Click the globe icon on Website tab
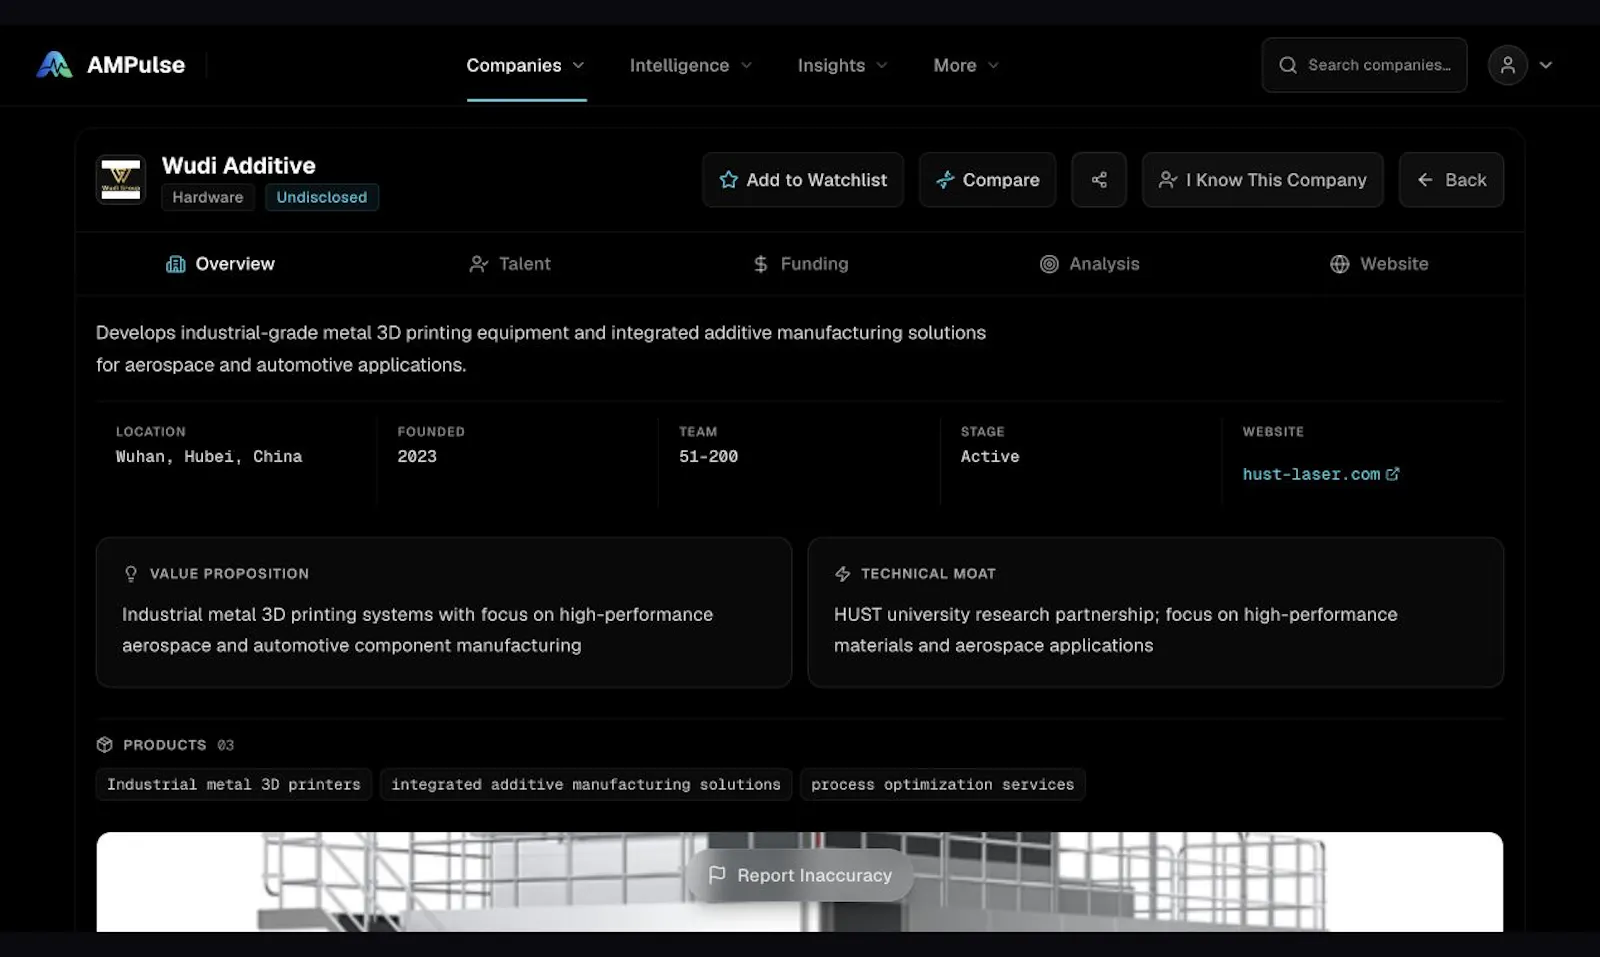Viewport: 1600px width, 957px height. pyautogui.click(x=1340, y=264)
